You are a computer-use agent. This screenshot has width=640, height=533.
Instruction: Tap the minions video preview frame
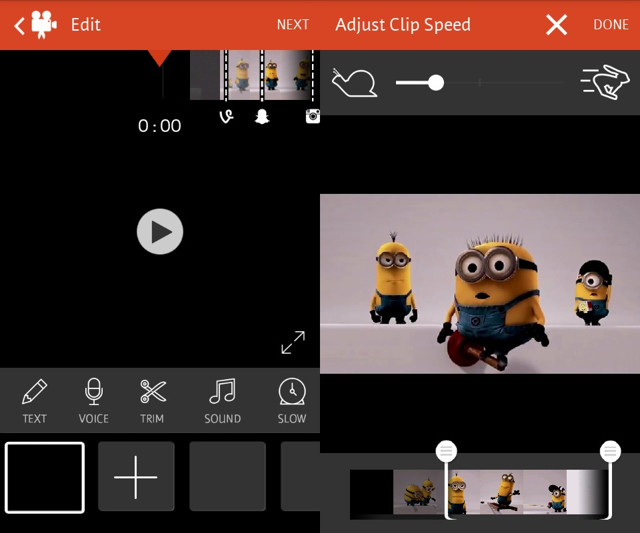[x=480, y=284]
